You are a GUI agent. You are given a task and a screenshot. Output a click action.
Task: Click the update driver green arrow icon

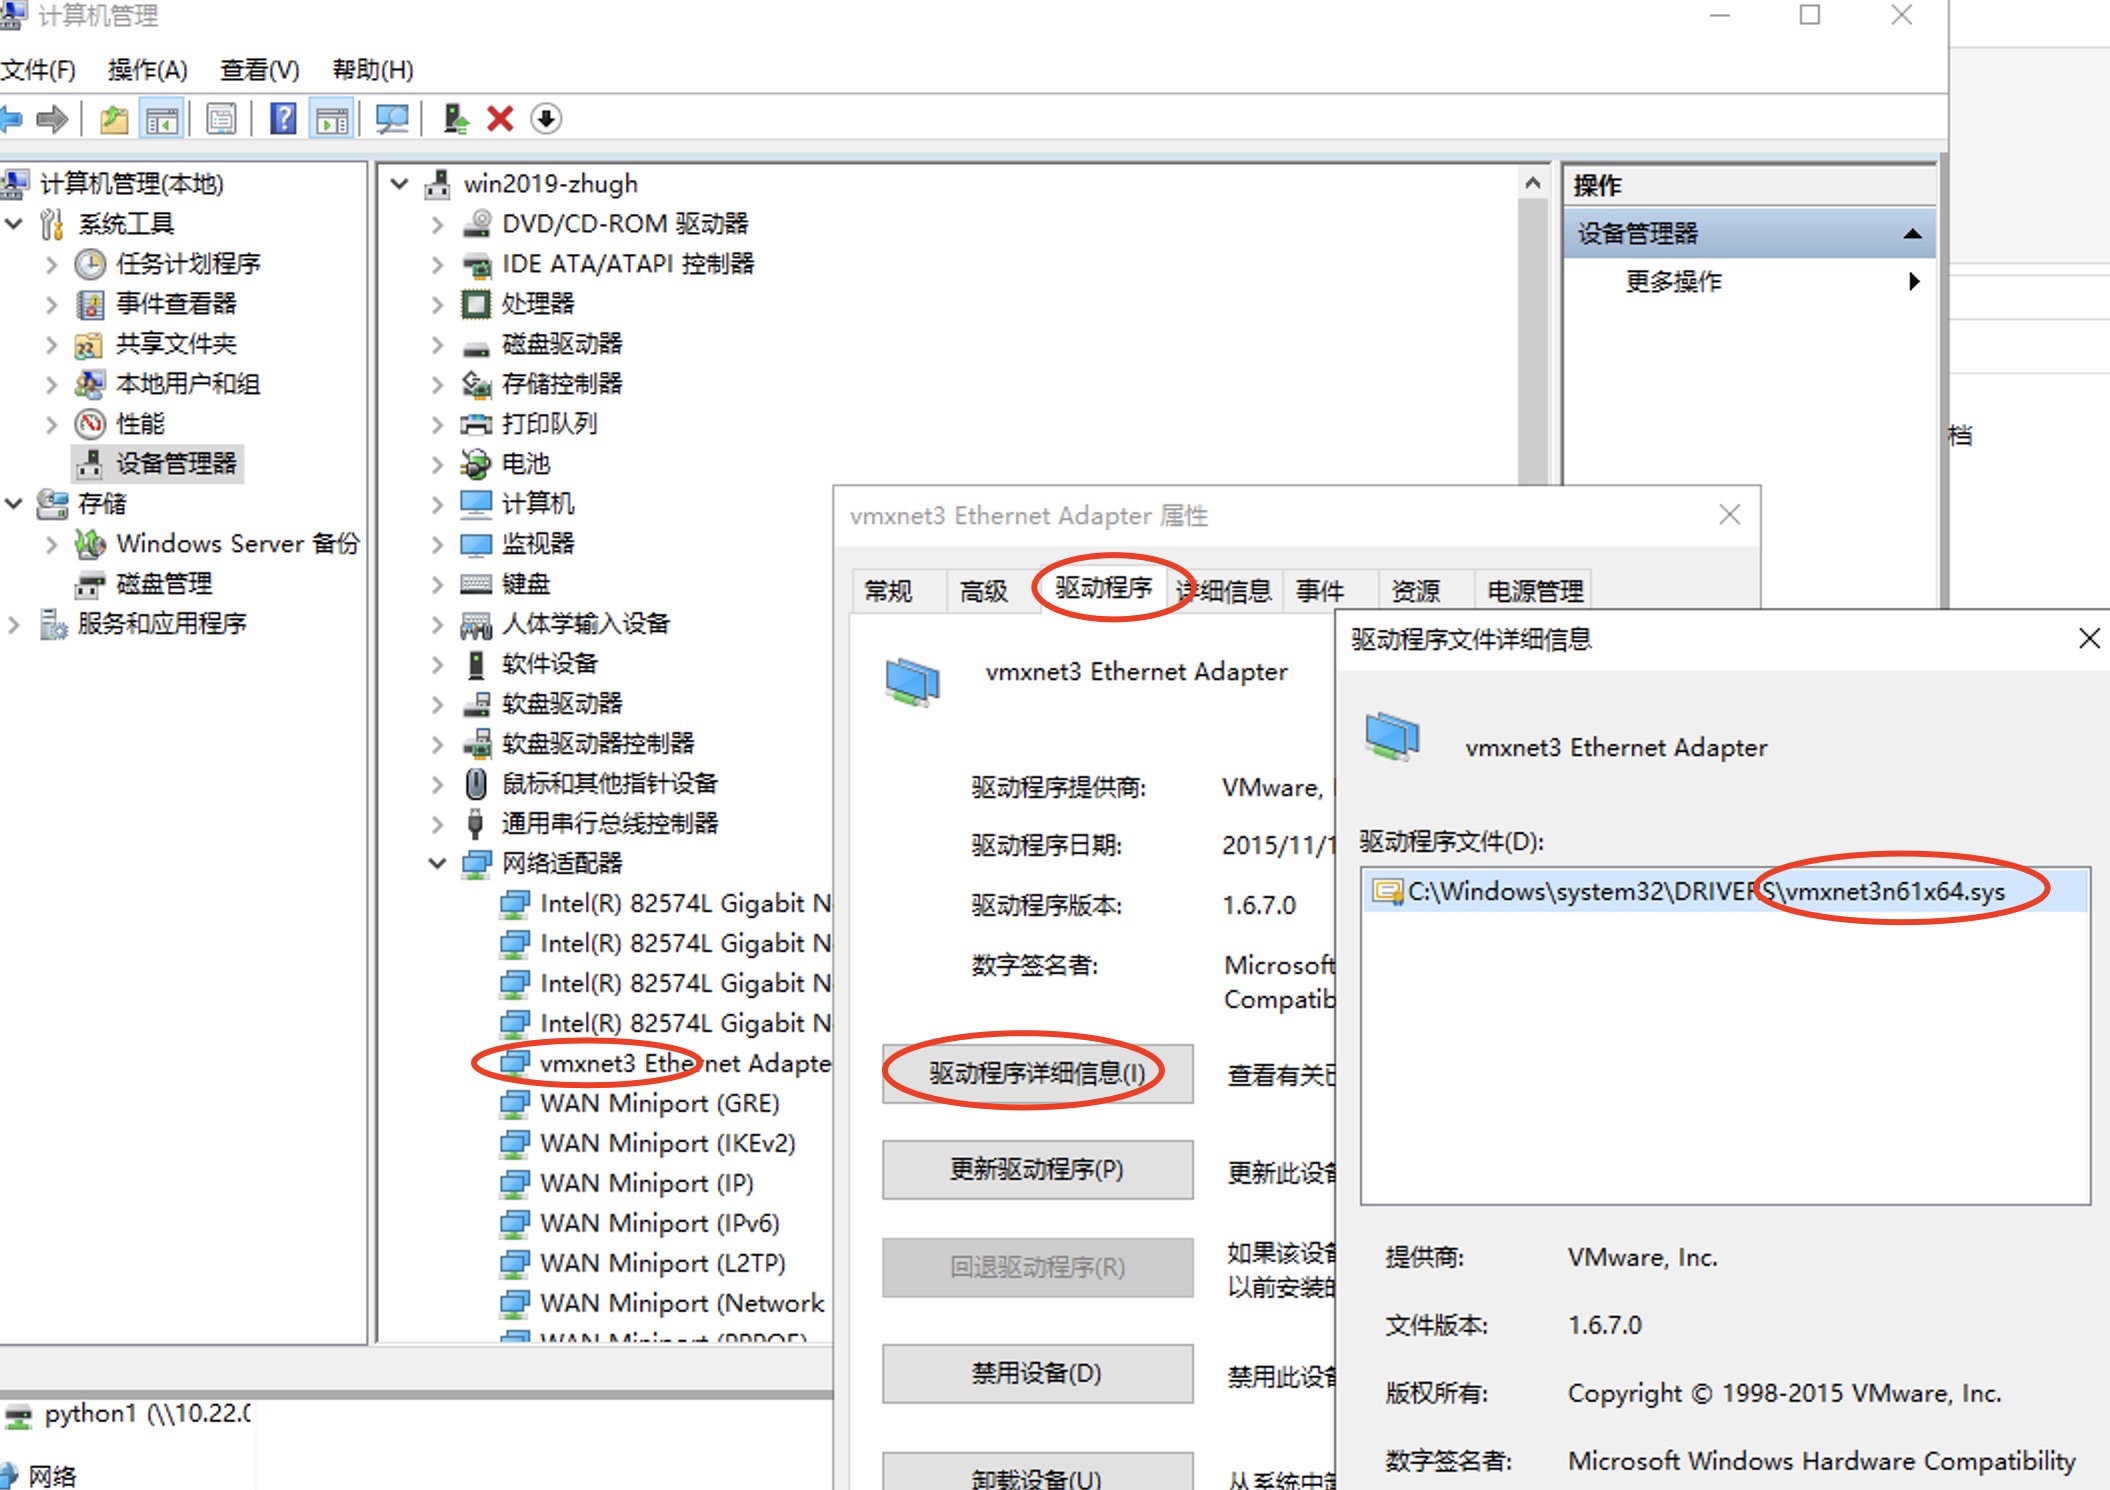point(456,119)
